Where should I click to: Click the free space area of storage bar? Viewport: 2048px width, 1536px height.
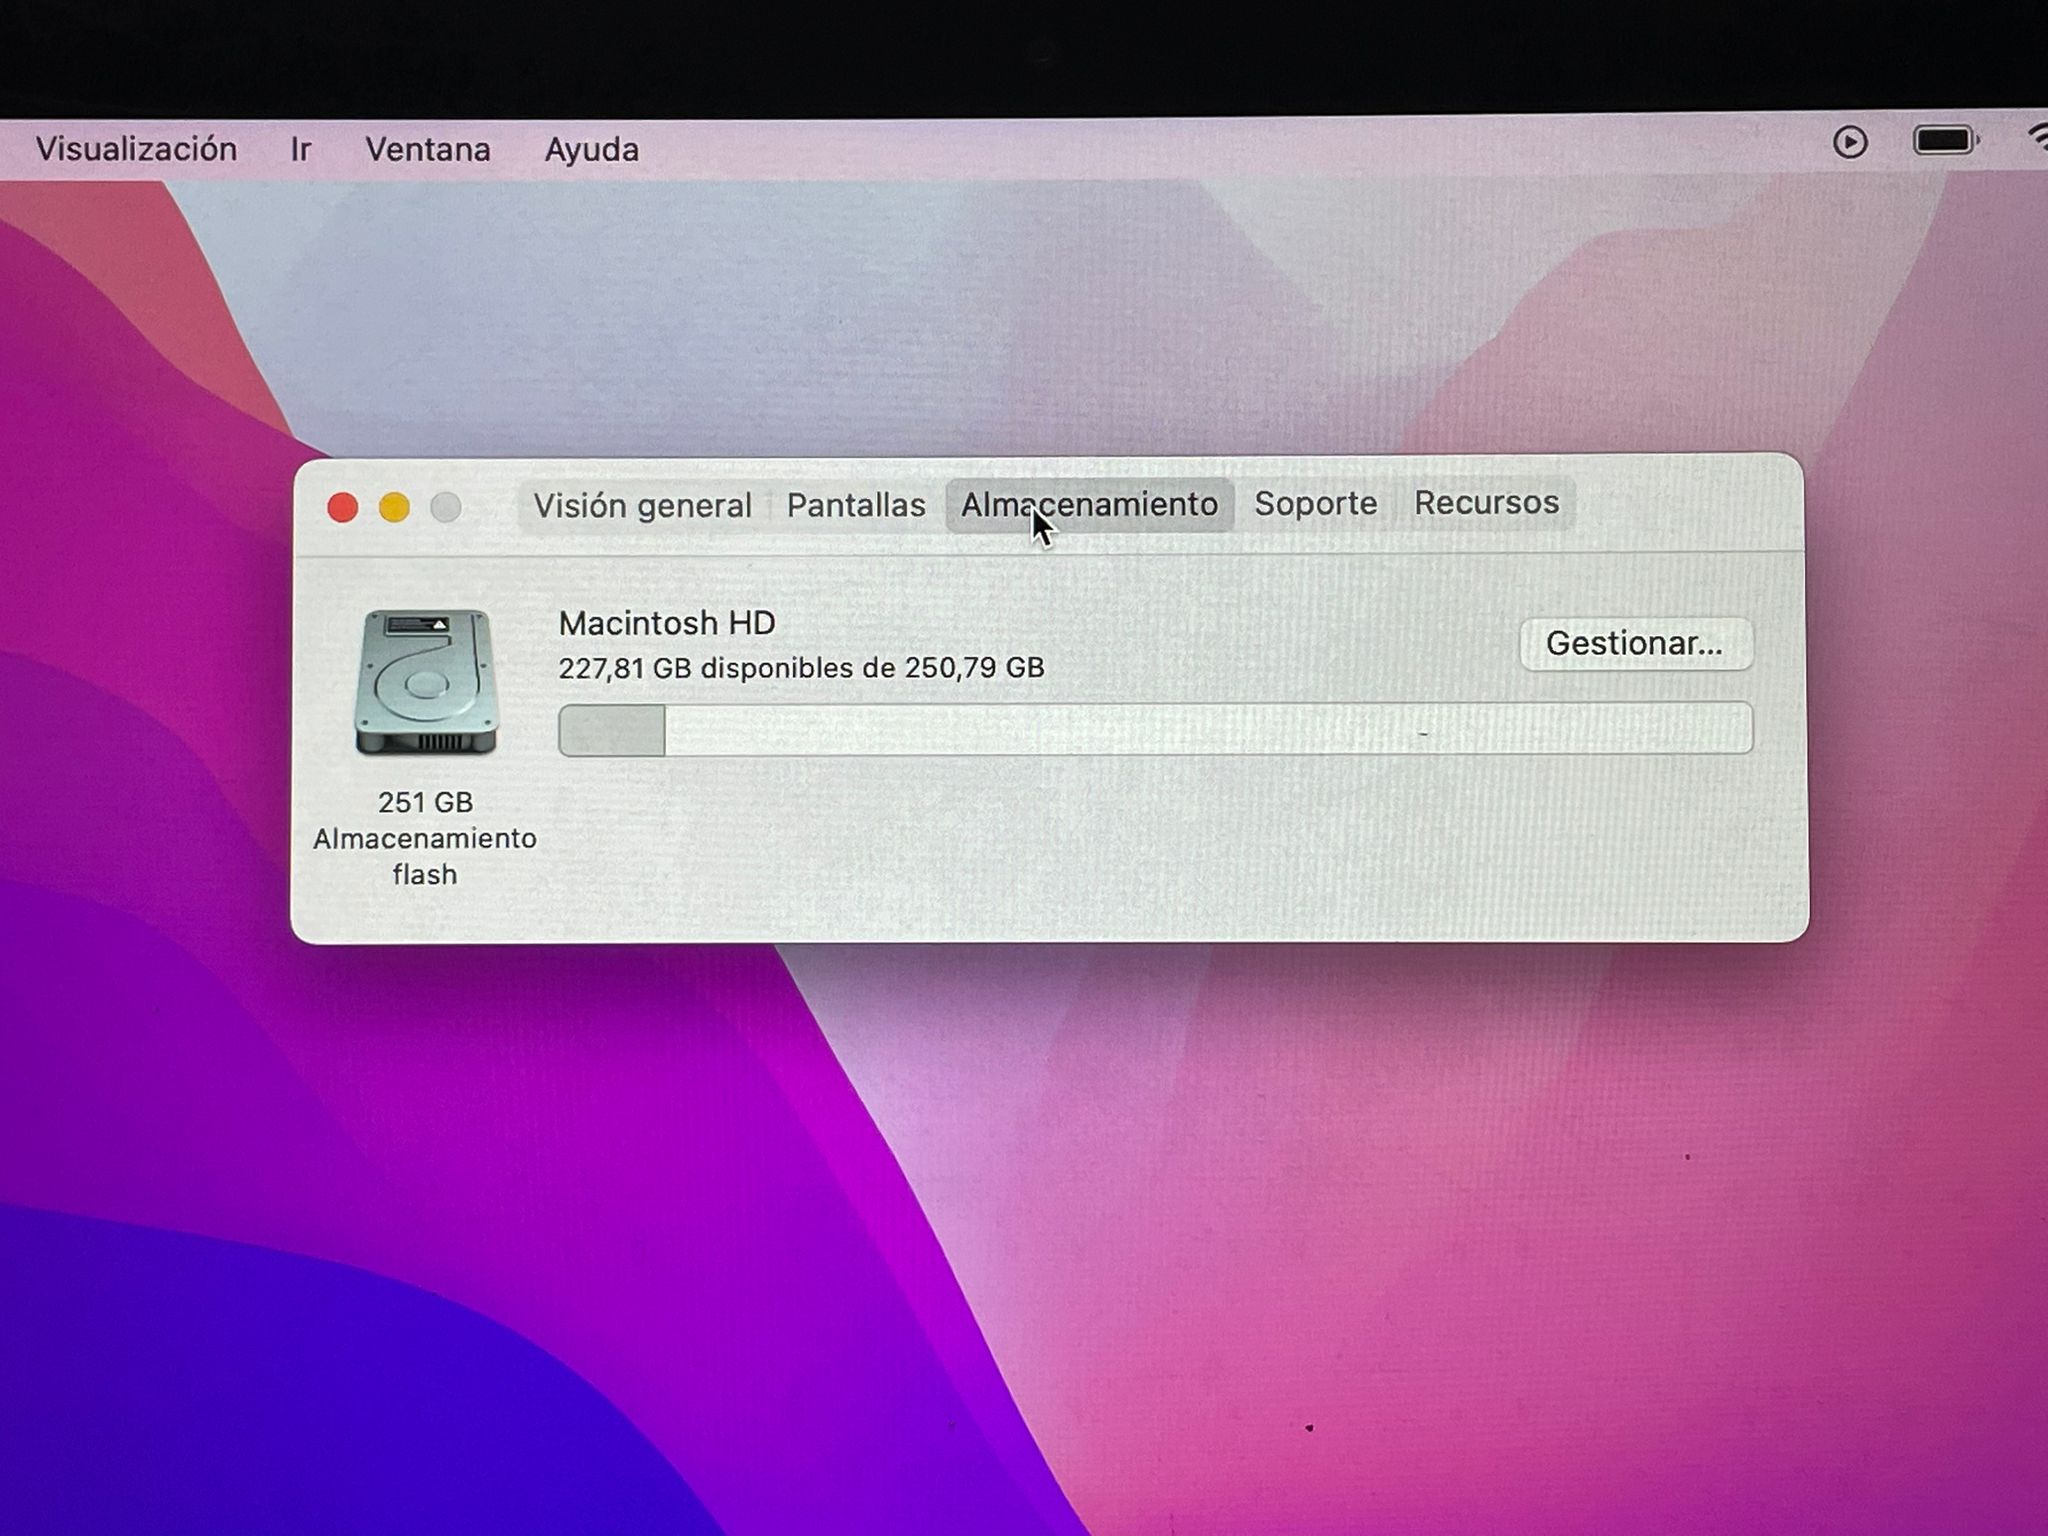[x=1200, y=728]
